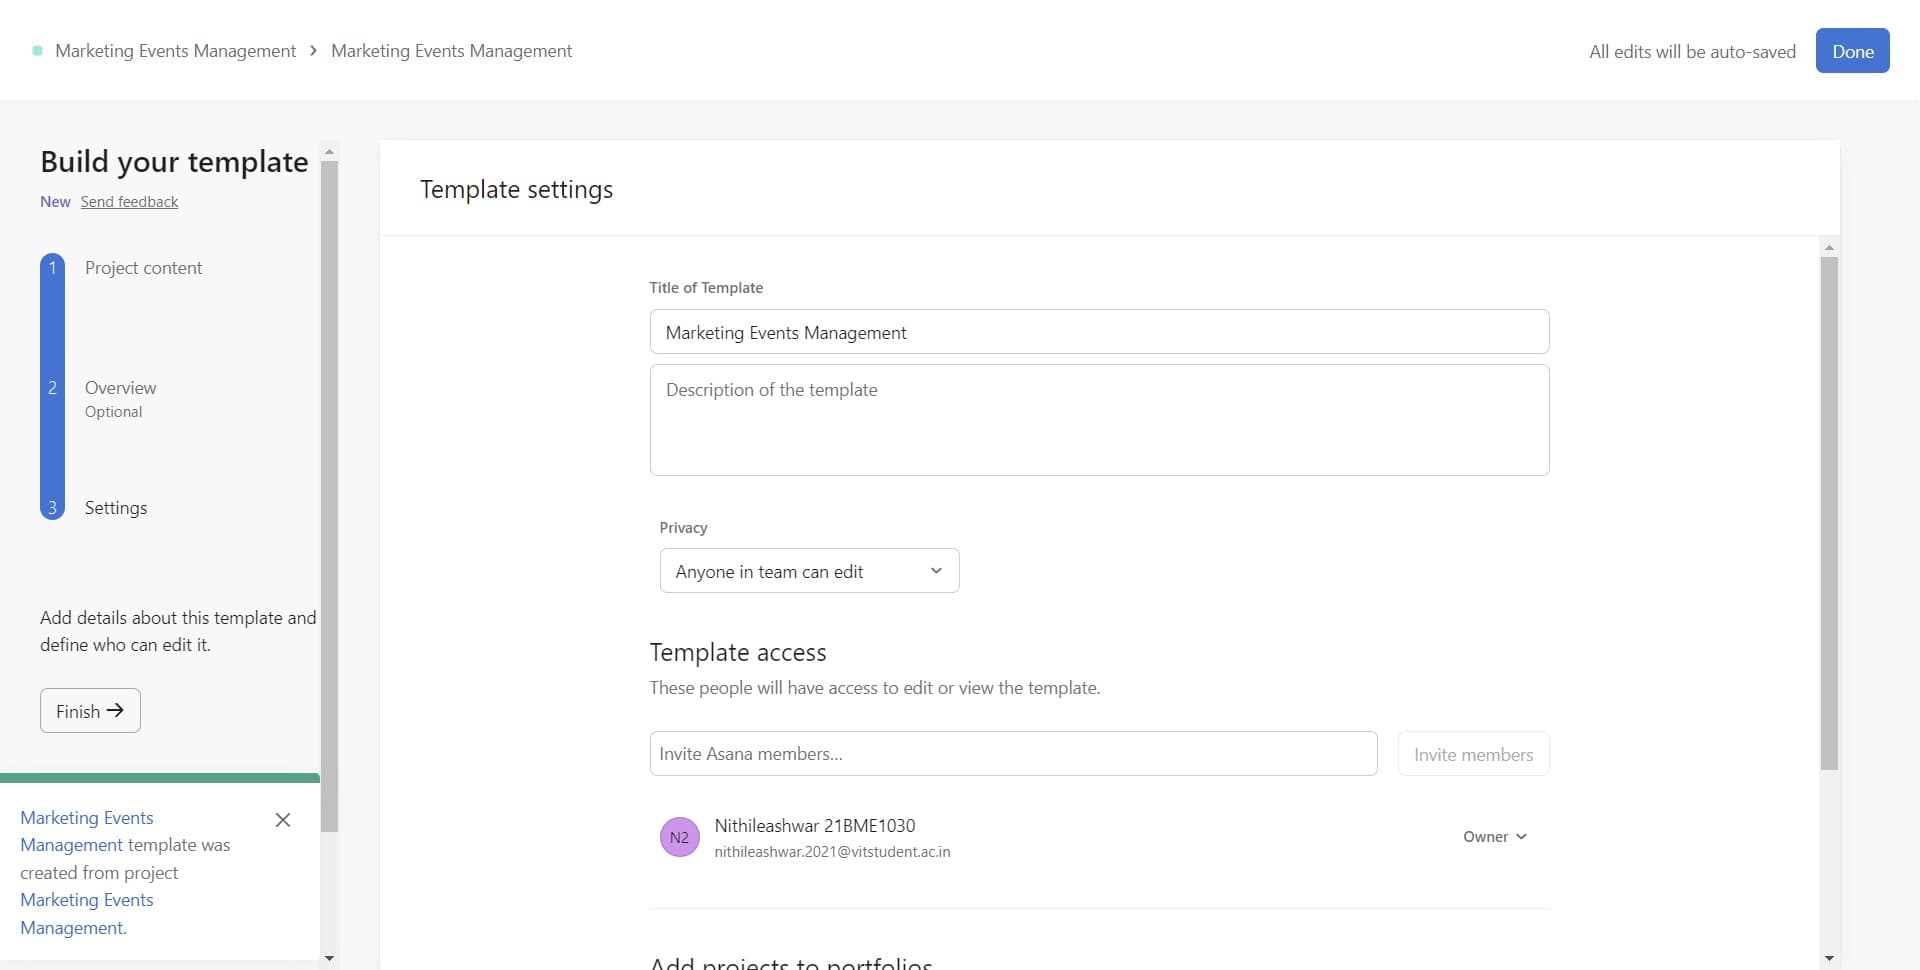This screenshot has width=1920, height=970.
Task: Click the 'Invite Asana members' input field
Action: (1013, 753)
